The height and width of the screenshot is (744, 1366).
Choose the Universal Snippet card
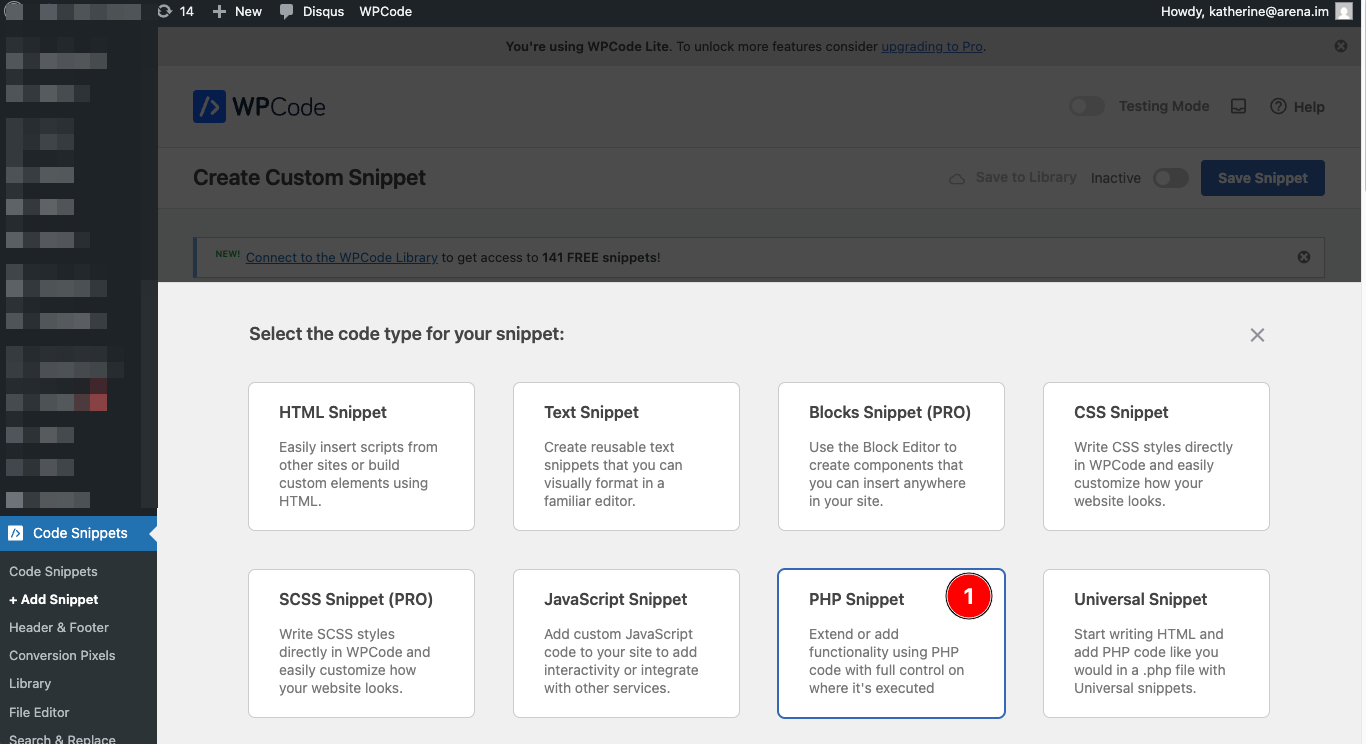click(1156, 643)
